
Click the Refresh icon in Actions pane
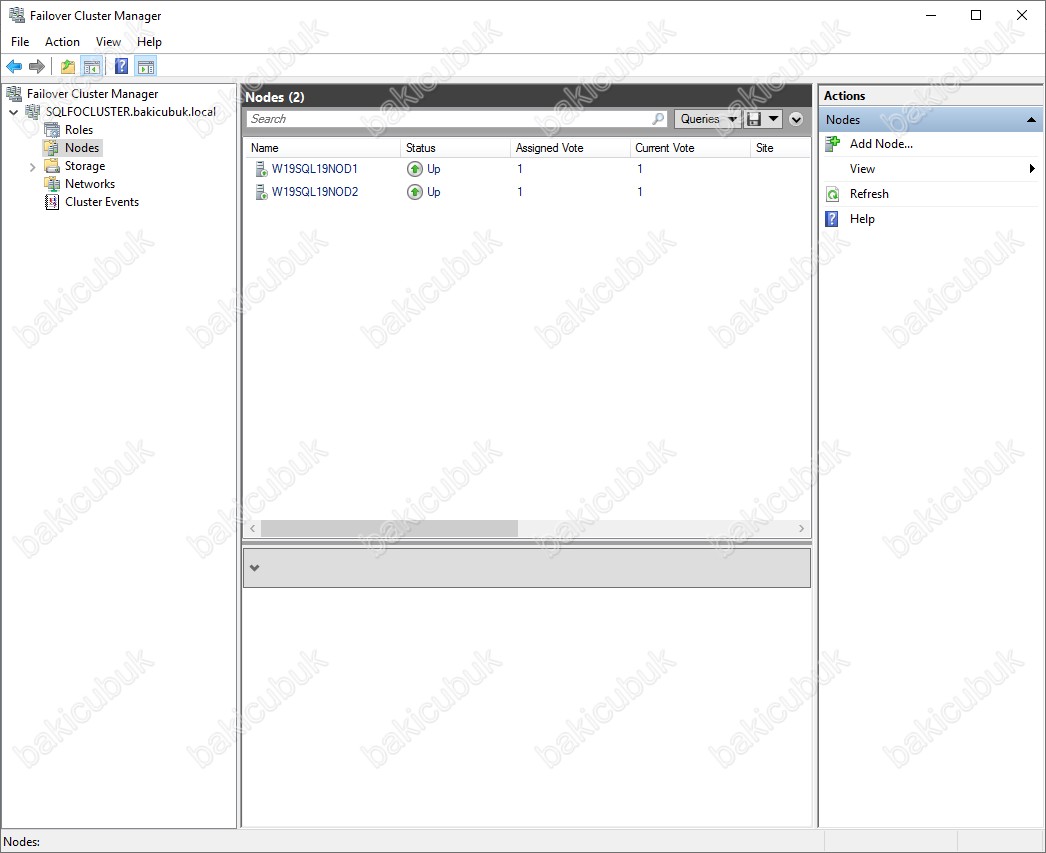pos(833,194)
